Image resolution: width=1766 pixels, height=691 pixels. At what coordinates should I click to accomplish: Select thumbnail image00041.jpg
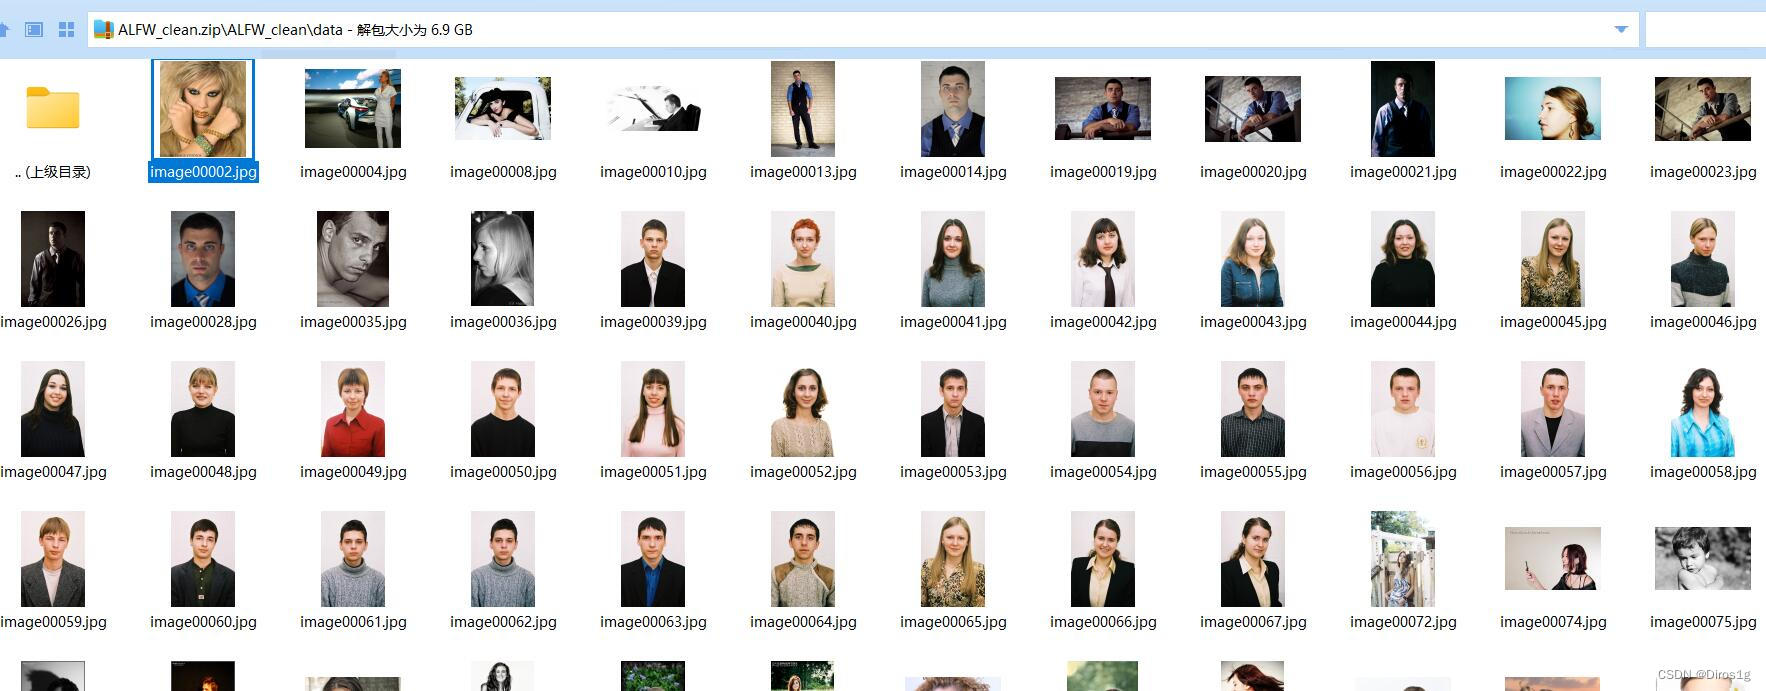pyautogui.click(x=953, y=258)
